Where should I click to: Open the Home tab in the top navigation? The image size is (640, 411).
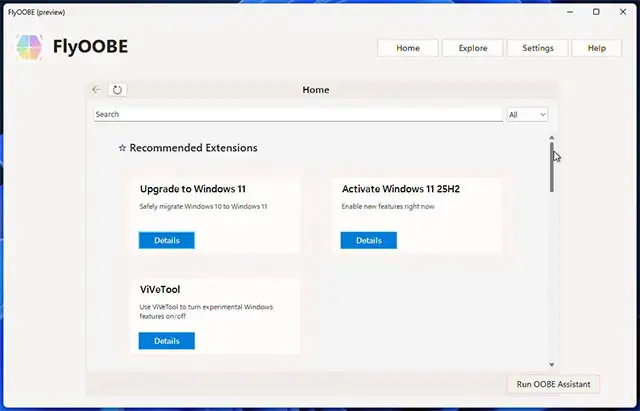[x=408, y=48]
